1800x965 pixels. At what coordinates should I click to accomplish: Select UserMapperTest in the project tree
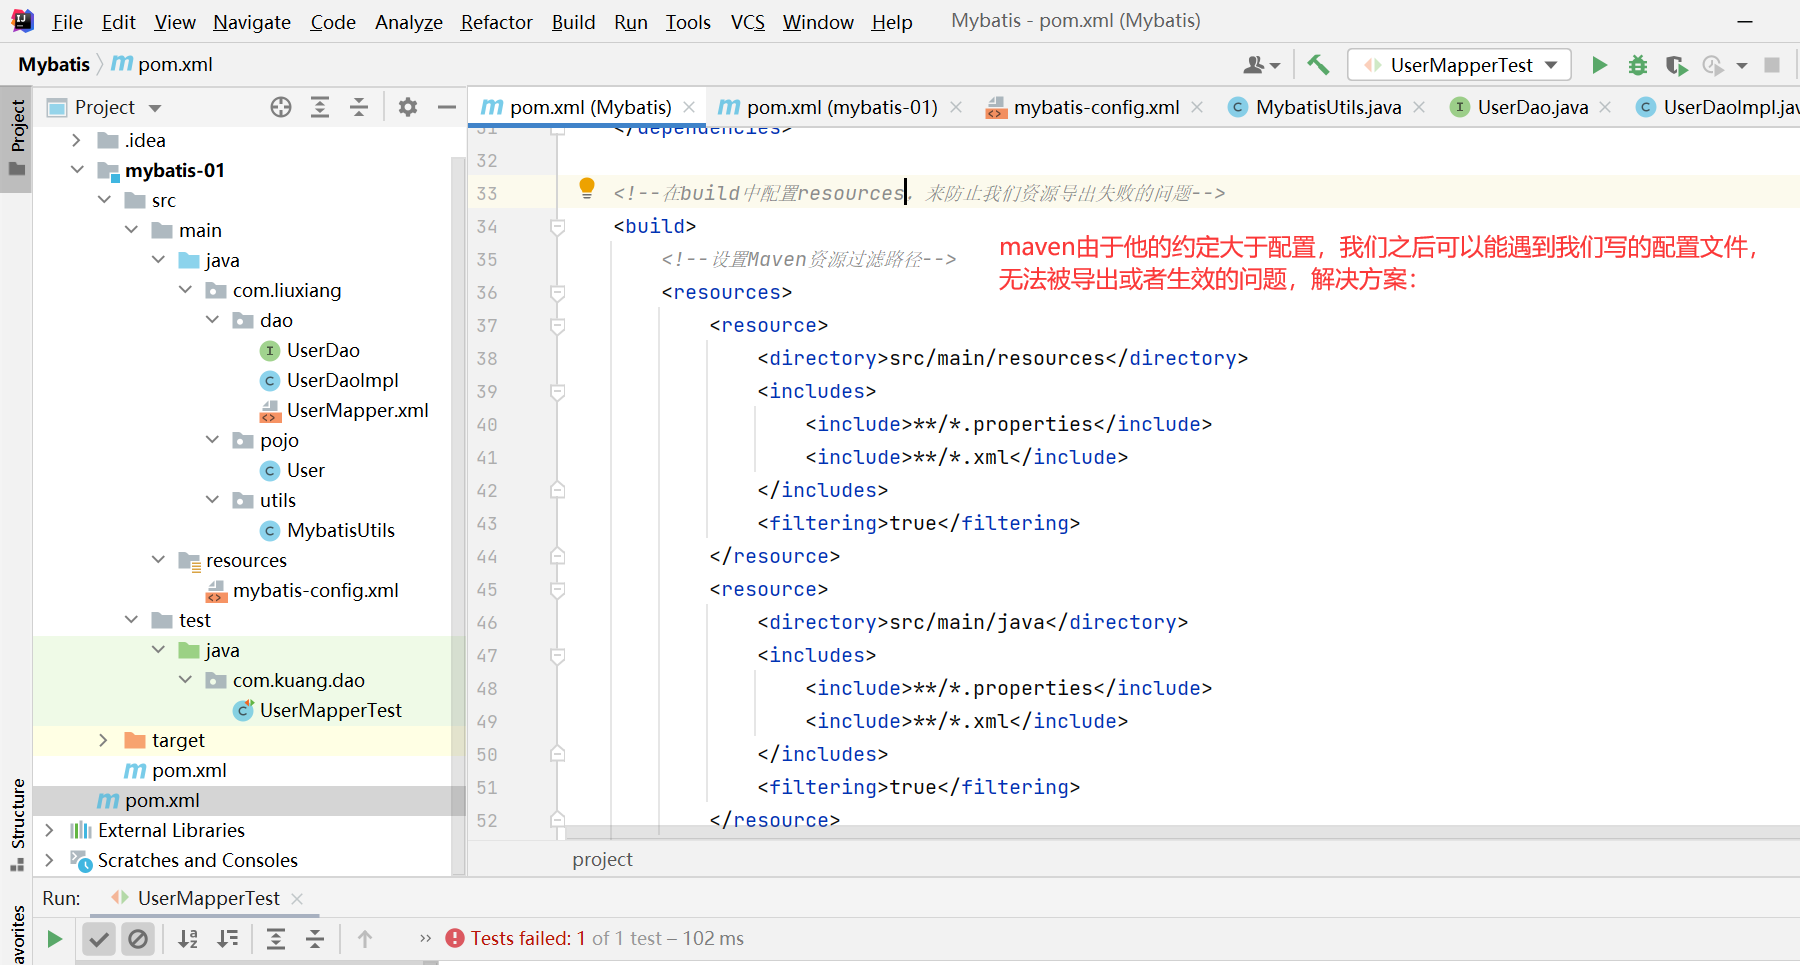click(x=318, y=710)
